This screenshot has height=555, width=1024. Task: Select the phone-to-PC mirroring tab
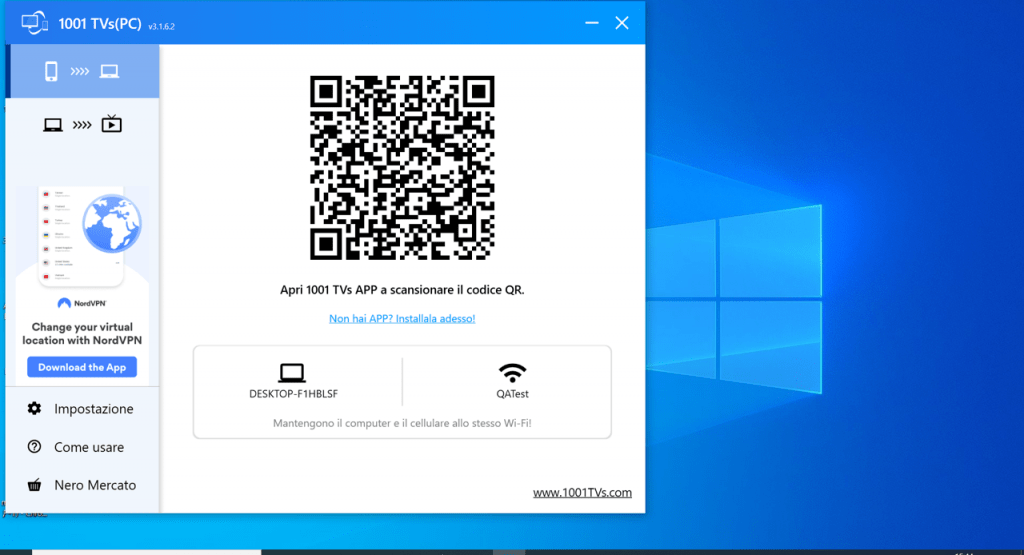click(82, 71)
